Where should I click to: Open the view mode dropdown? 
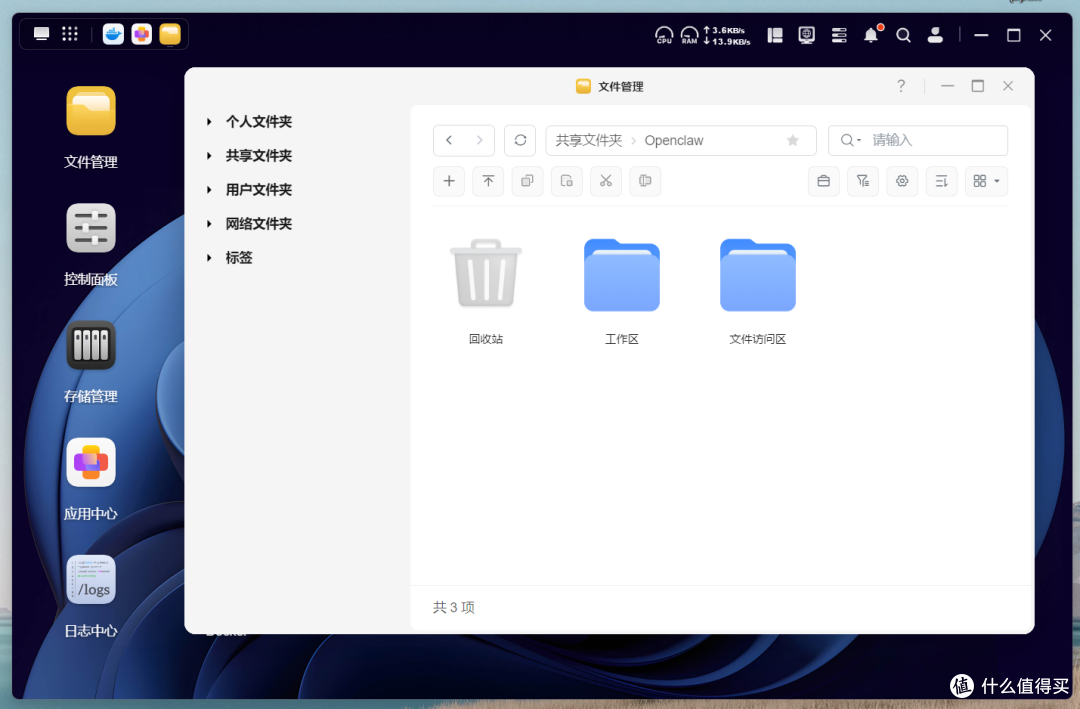click(x=986, y=181)
